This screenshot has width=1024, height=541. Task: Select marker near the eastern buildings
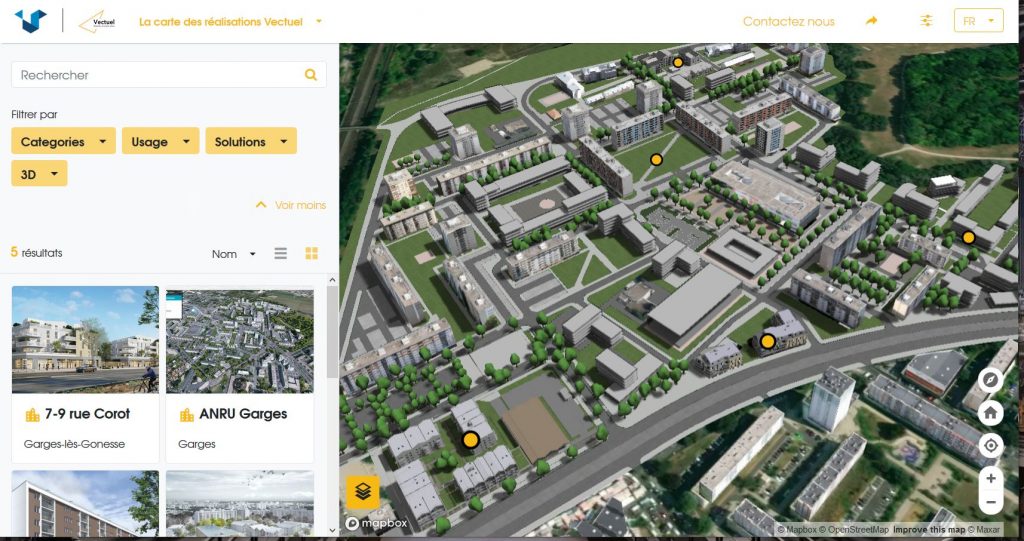968,237
